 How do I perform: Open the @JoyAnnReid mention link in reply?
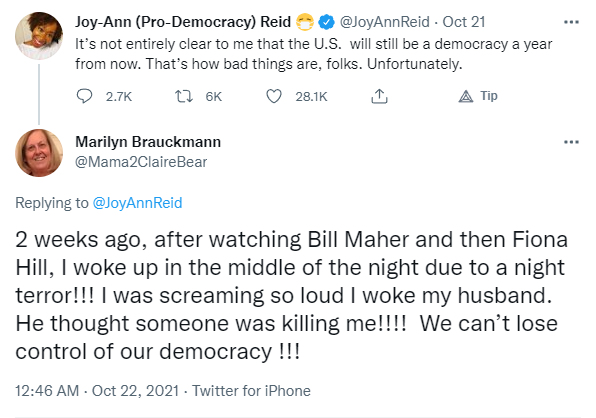[x=137, y=203]
